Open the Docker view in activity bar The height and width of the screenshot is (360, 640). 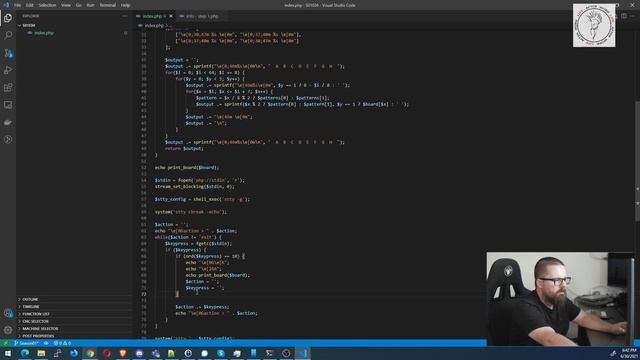tap(8, 122)
